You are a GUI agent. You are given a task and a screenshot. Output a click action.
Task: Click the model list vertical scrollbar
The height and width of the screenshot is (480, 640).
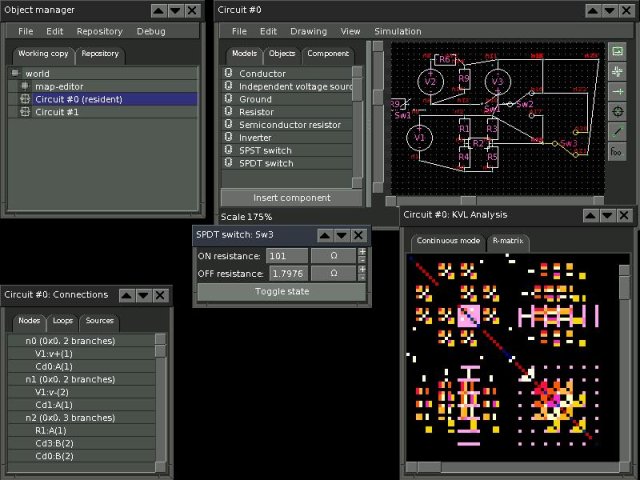(357, 127)
